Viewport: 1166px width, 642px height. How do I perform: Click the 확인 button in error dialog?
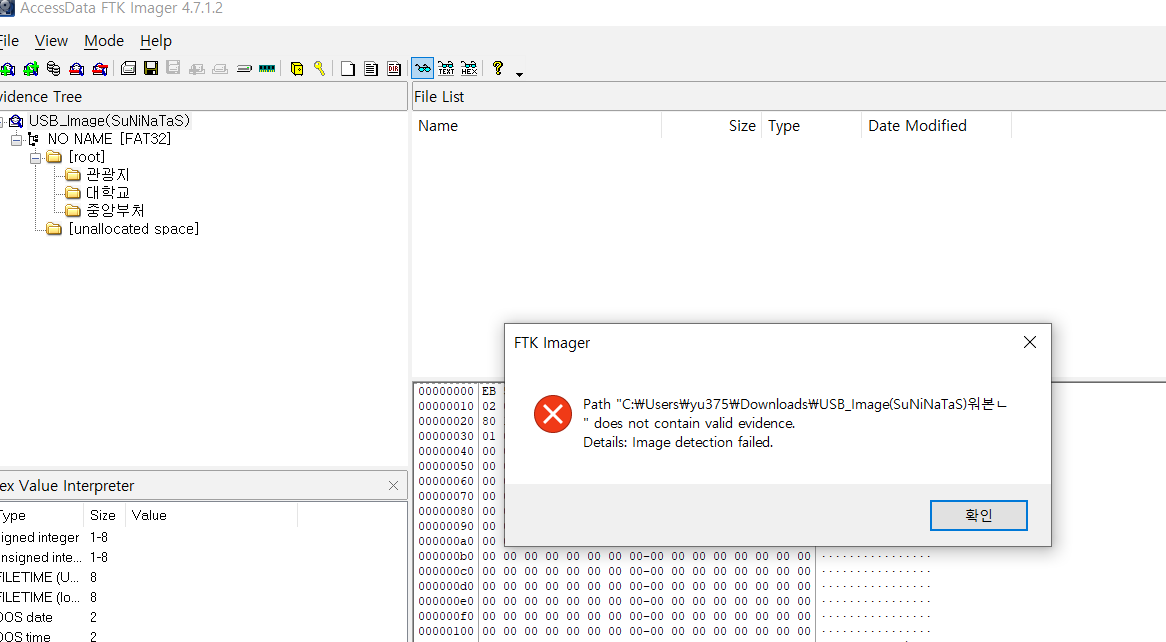click(x=979, y=515)
